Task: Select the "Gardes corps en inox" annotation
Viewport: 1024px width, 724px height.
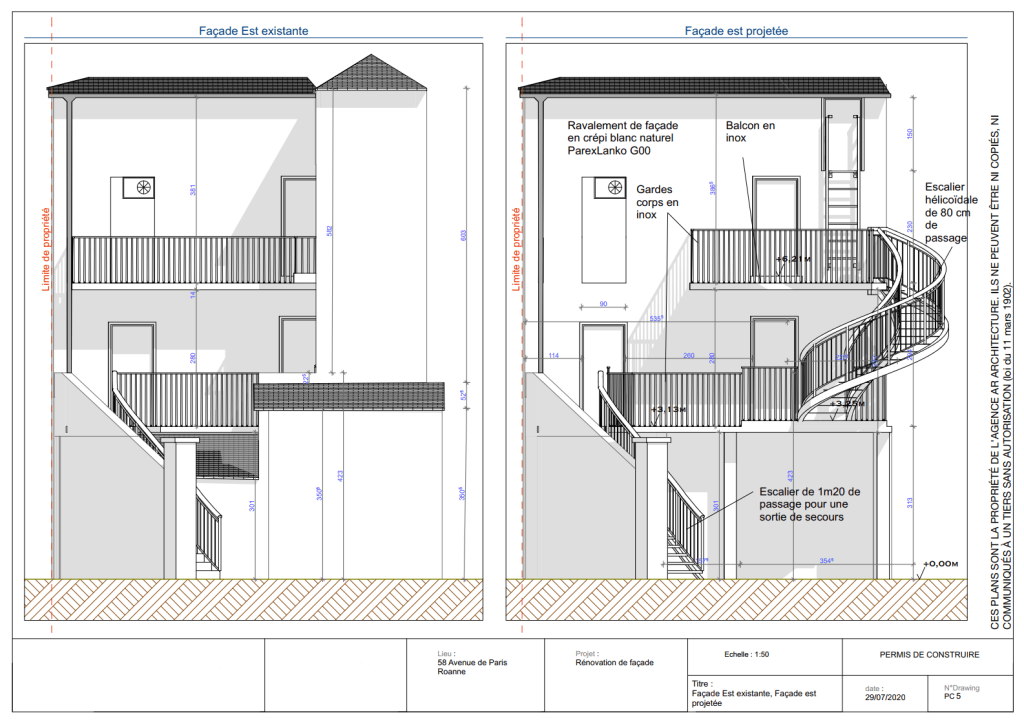Action: pos(657,203)
